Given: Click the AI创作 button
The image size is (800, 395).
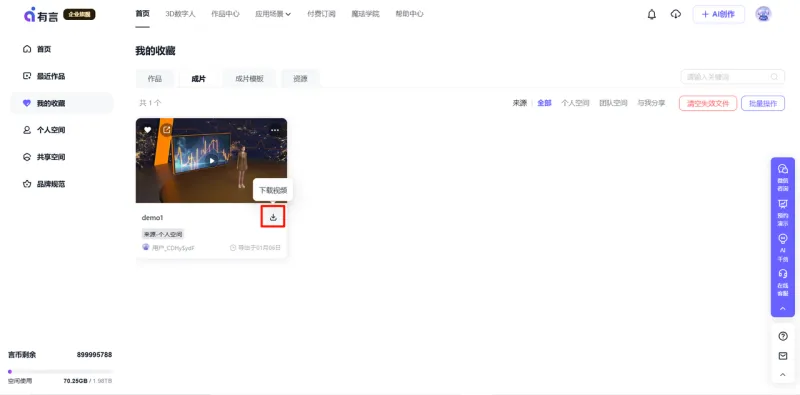Looking at the screenshot, I should click(x=718, y=14).
